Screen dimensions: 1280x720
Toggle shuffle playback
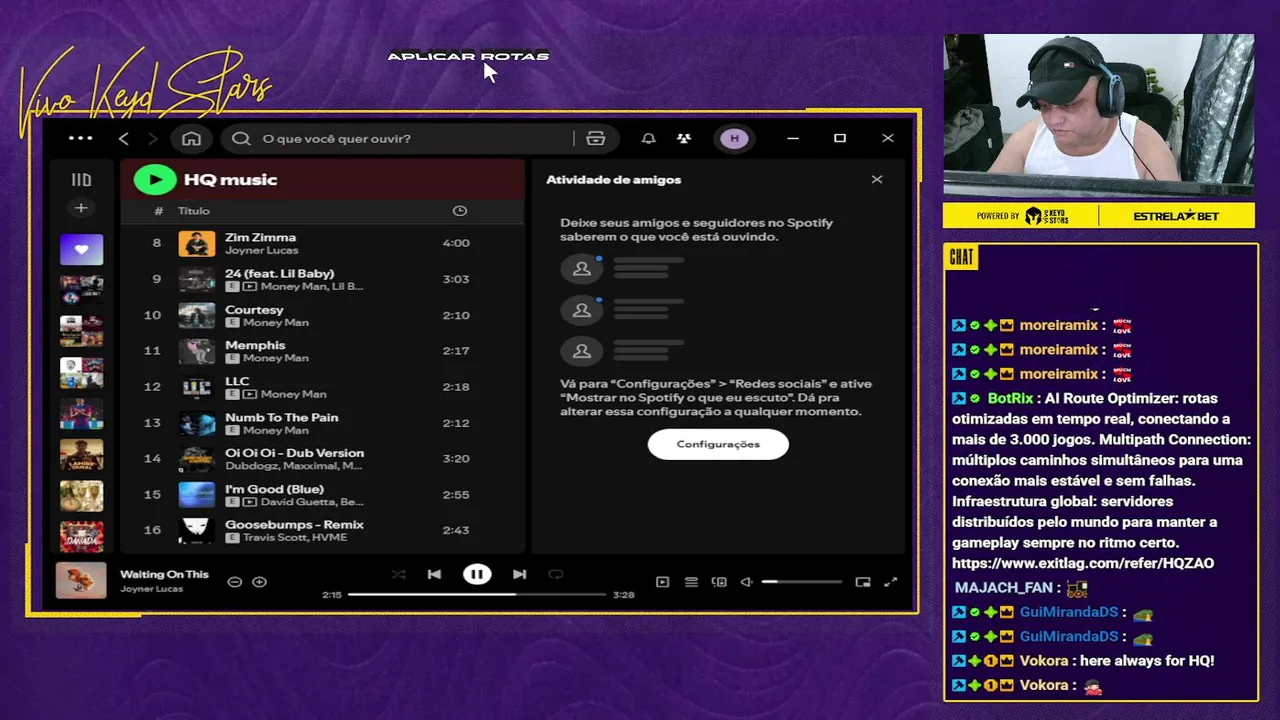(399, 574)
